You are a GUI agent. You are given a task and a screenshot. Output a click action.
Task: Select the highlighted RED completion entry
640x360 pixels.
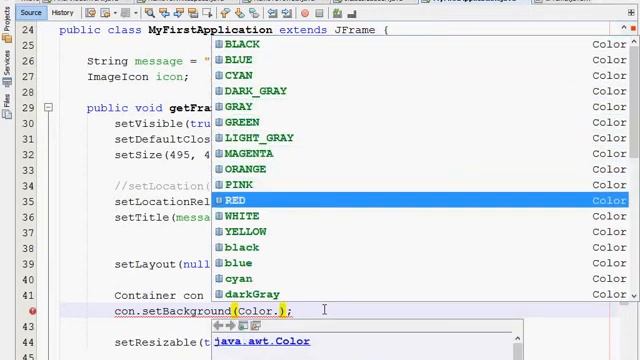420,200
